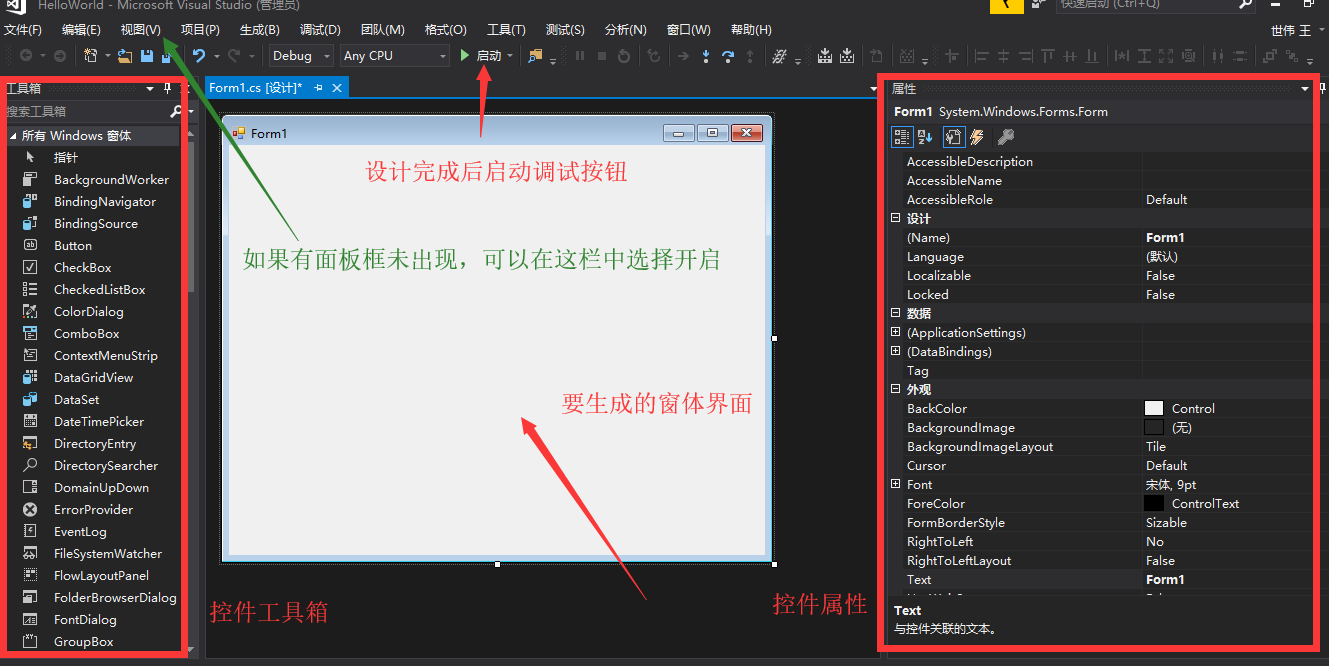Click the Locked property value False
The image size is (1329, 666).
(1160, 294)
